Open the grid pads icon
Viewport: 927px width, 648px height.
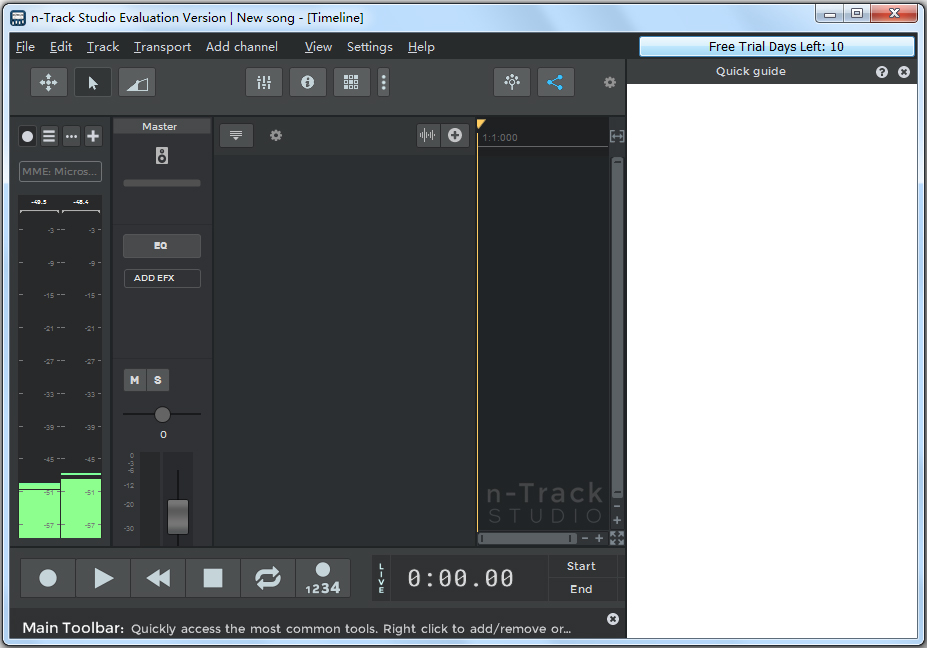click(x=351, y=82)
